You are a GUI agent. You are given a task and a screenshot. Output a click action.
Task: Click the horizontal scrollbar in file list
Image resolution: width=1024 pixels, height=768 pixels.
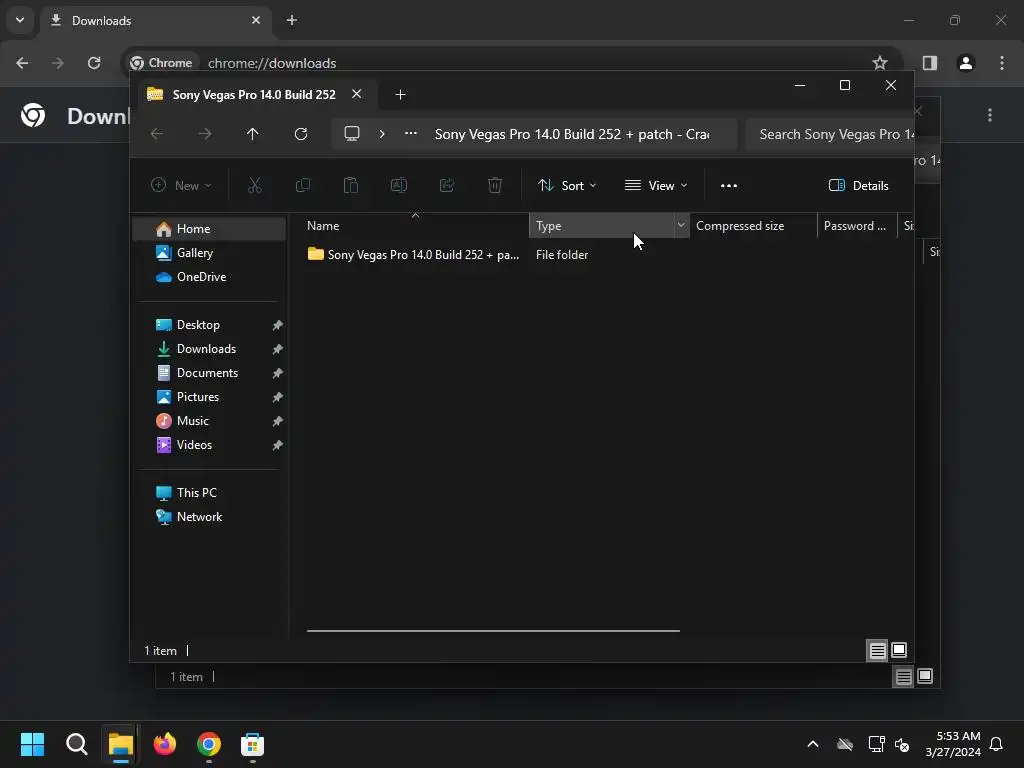click(x=493, y=631)
